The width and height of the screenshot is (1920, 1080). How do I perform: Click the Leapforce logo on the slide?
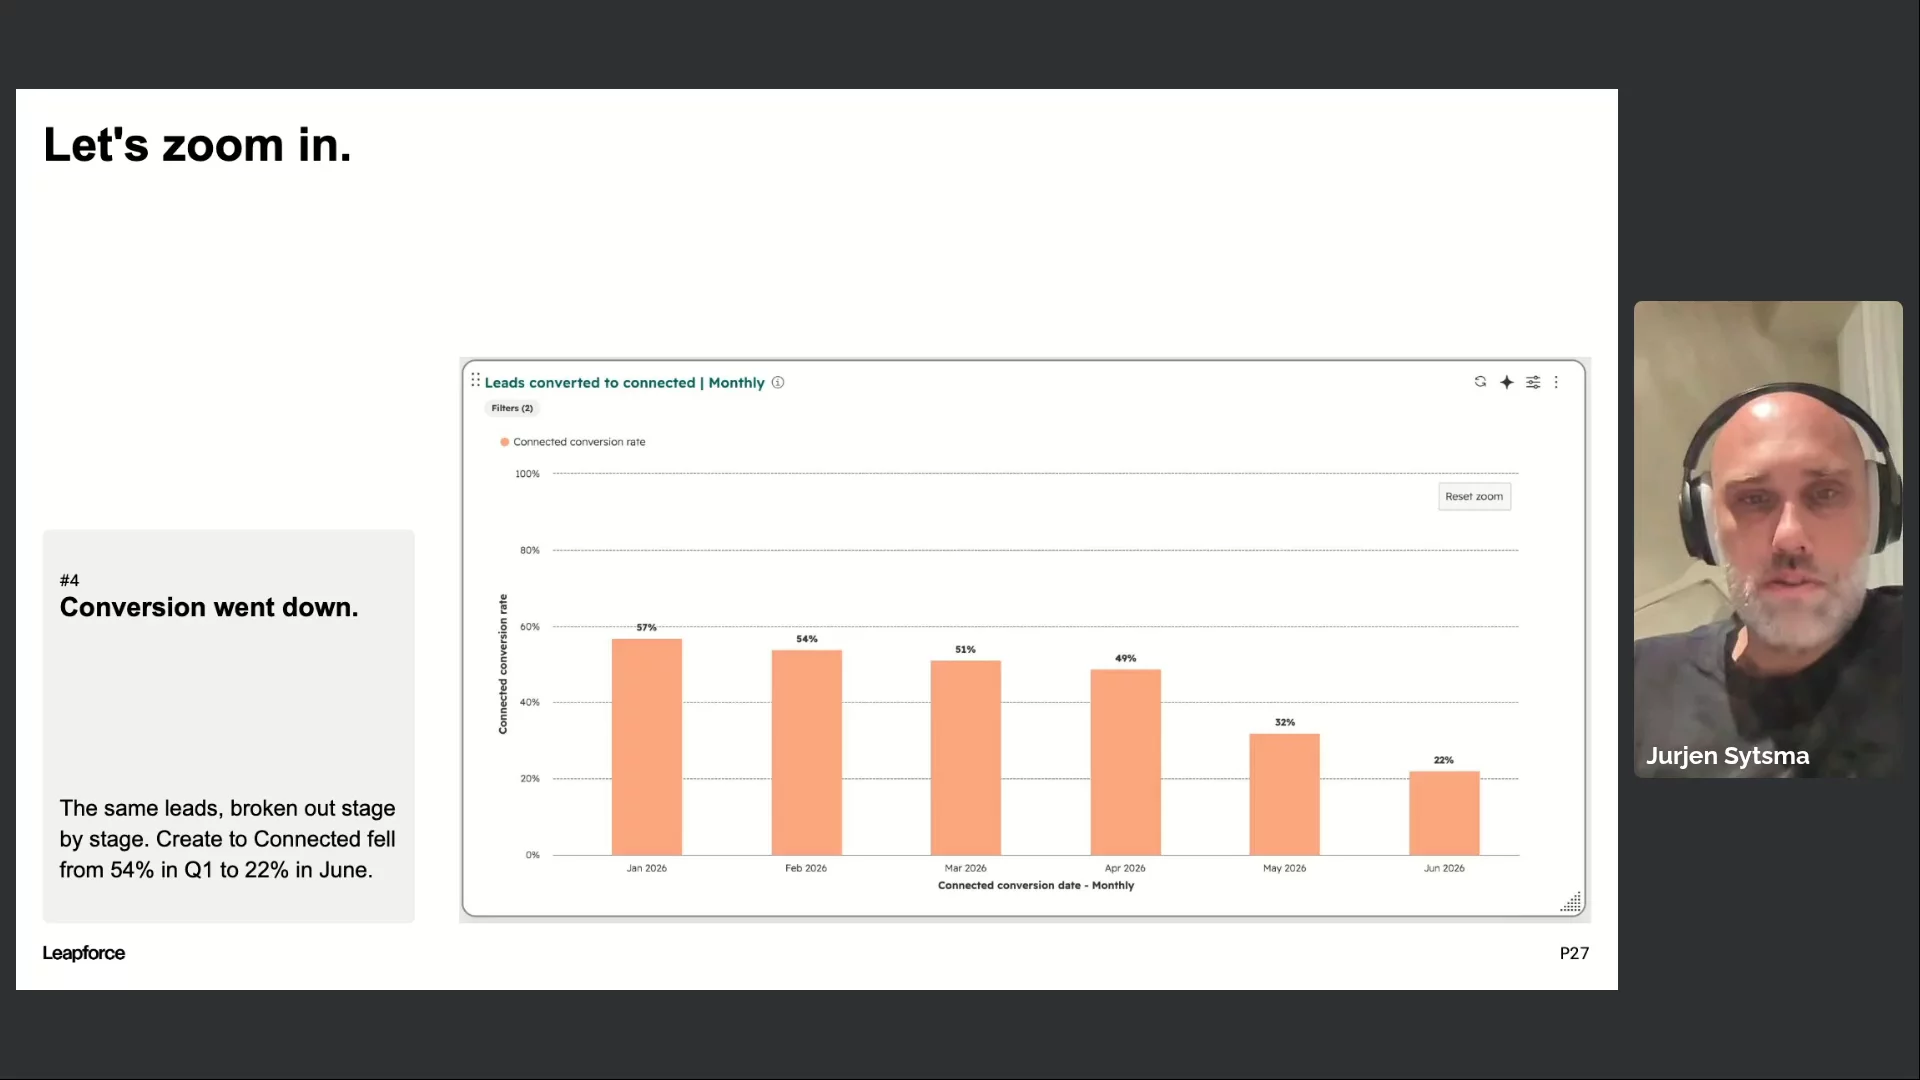click(x=84, y=953)
